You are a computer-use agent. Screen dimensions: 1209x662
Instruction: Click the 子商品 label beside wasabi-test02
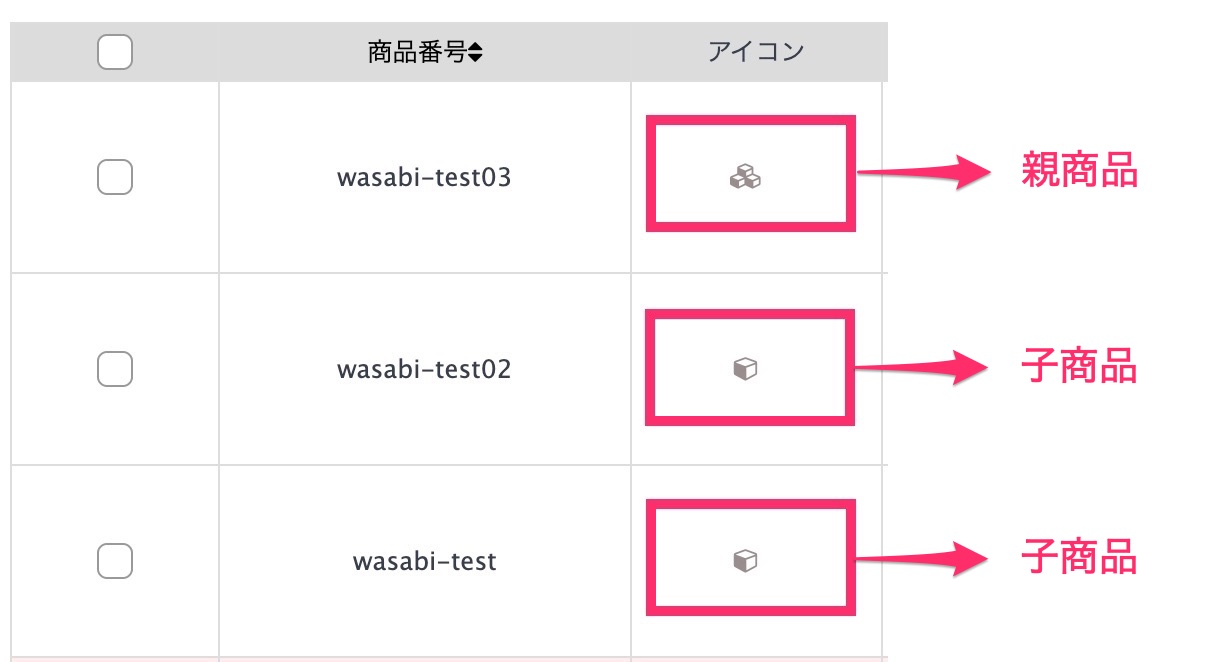(1079, 367)
